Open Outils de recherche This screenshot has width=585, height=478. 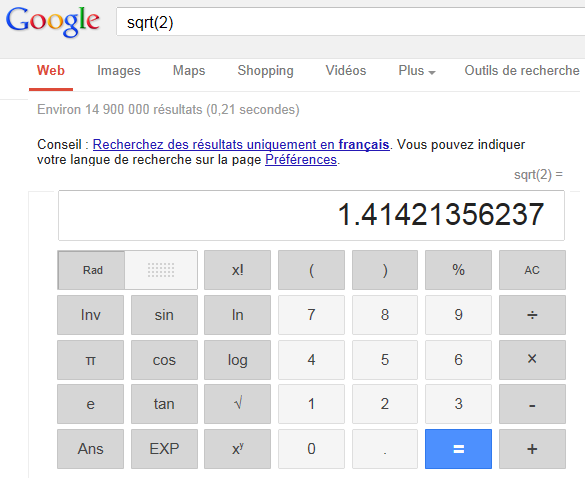pos(522,71)
